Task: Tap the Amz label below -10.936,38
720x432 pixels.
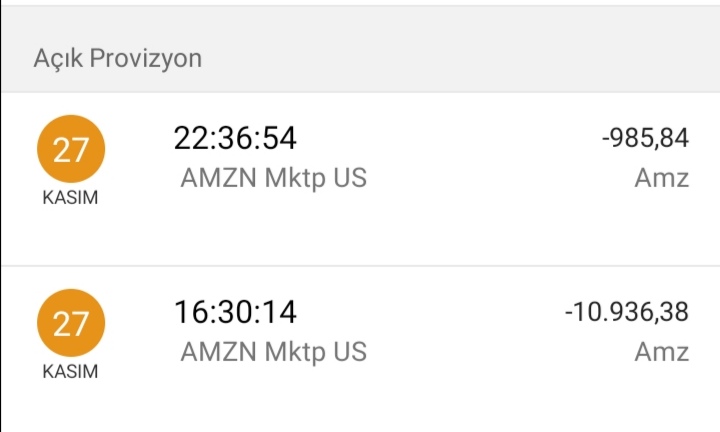Action: coord(662,352)
